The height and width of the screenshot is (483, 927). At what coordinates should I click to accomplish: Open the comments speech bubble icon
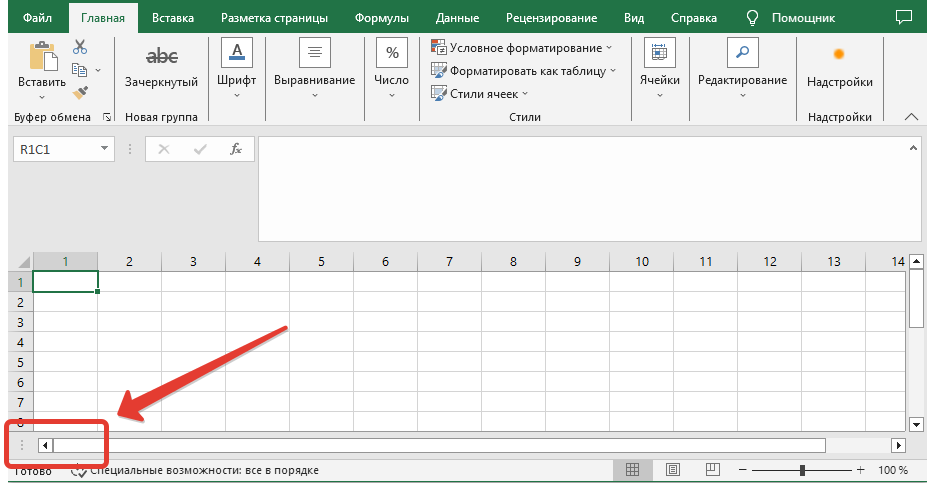[x=903, y=17]
